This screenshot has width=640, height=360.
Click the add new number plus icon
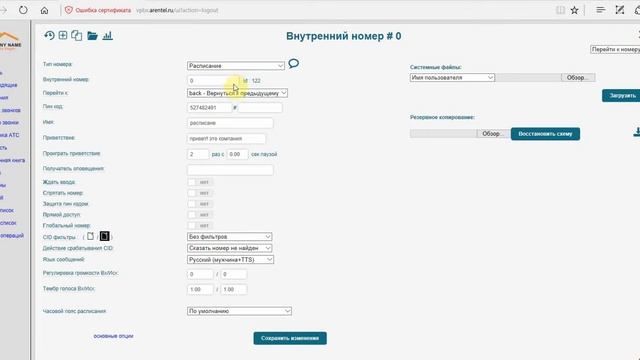63,36
